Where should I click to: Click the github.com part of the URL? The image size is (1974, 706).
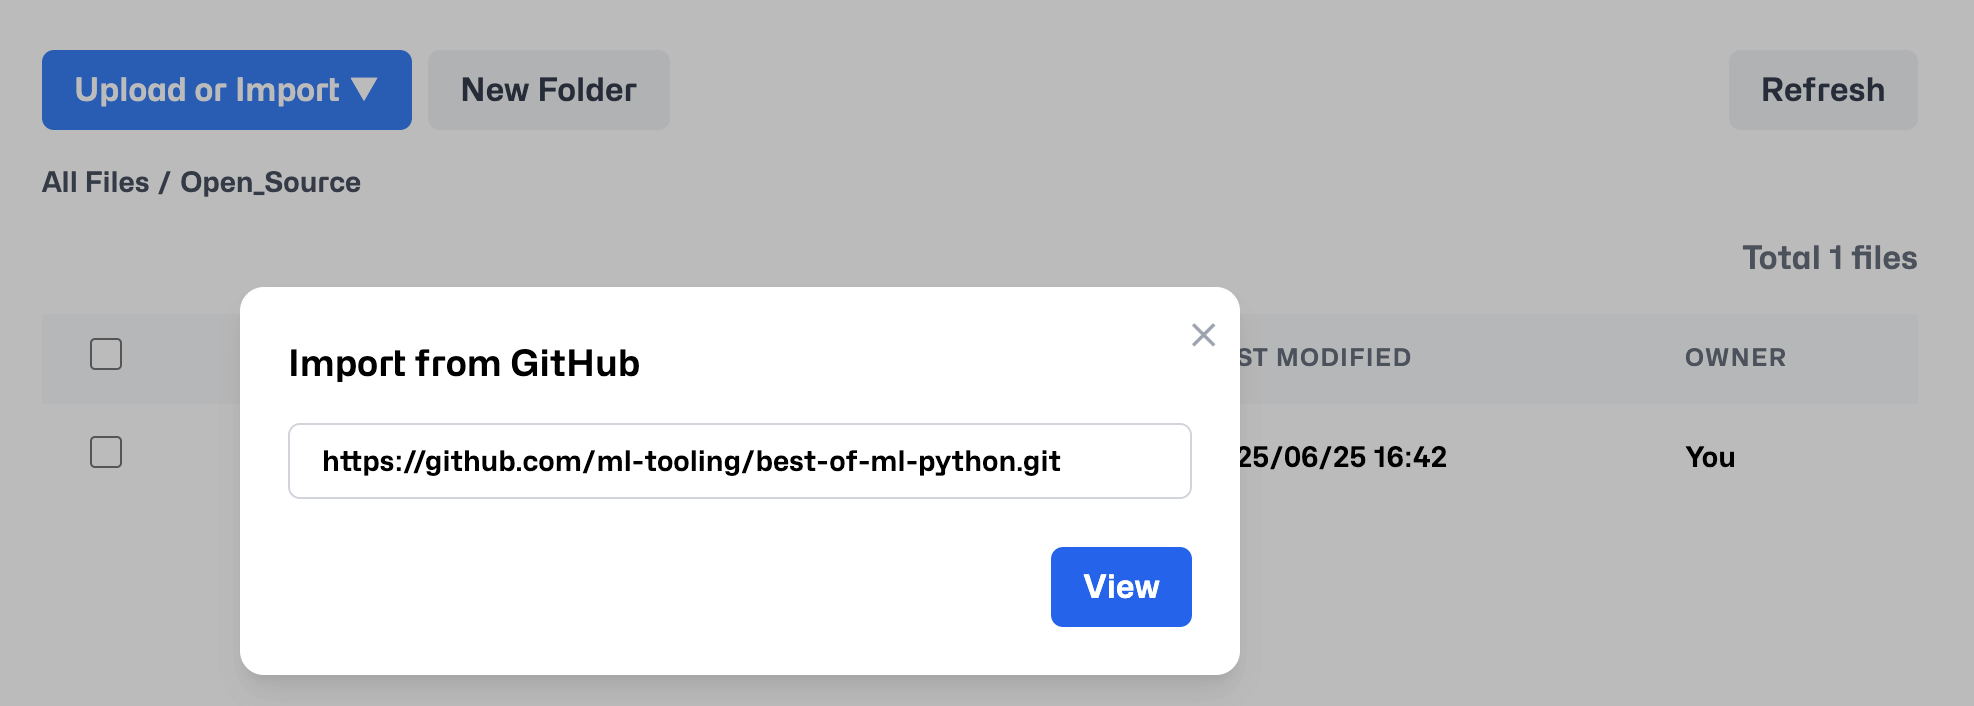pyautogui.click(x=506, y=461)
